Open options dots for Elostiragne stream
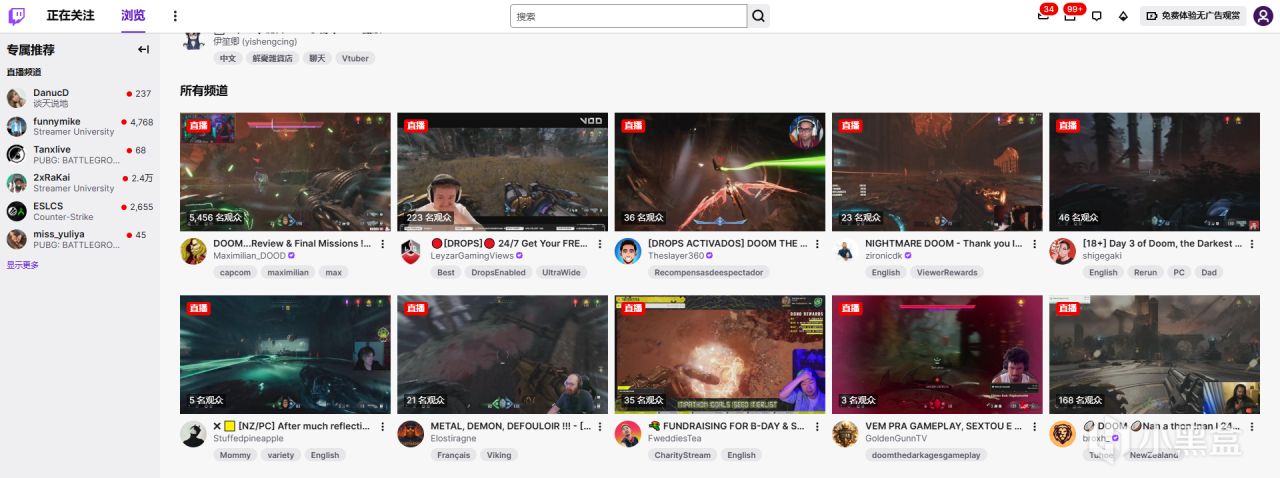Viewport: 1280px width, 478px height. pyautogui.click(x=599, y=427)
